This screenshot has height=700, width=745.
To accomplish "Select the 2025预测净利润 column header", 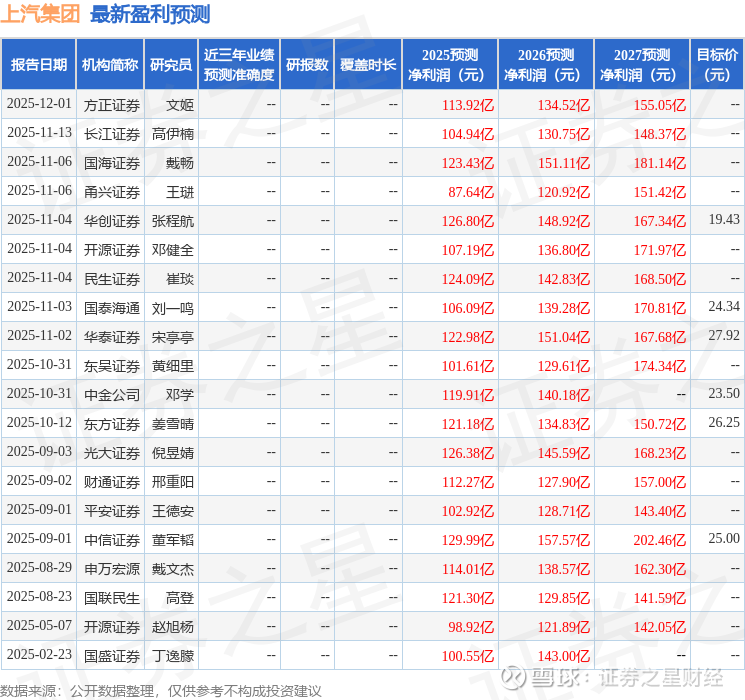I will (450, 65).
